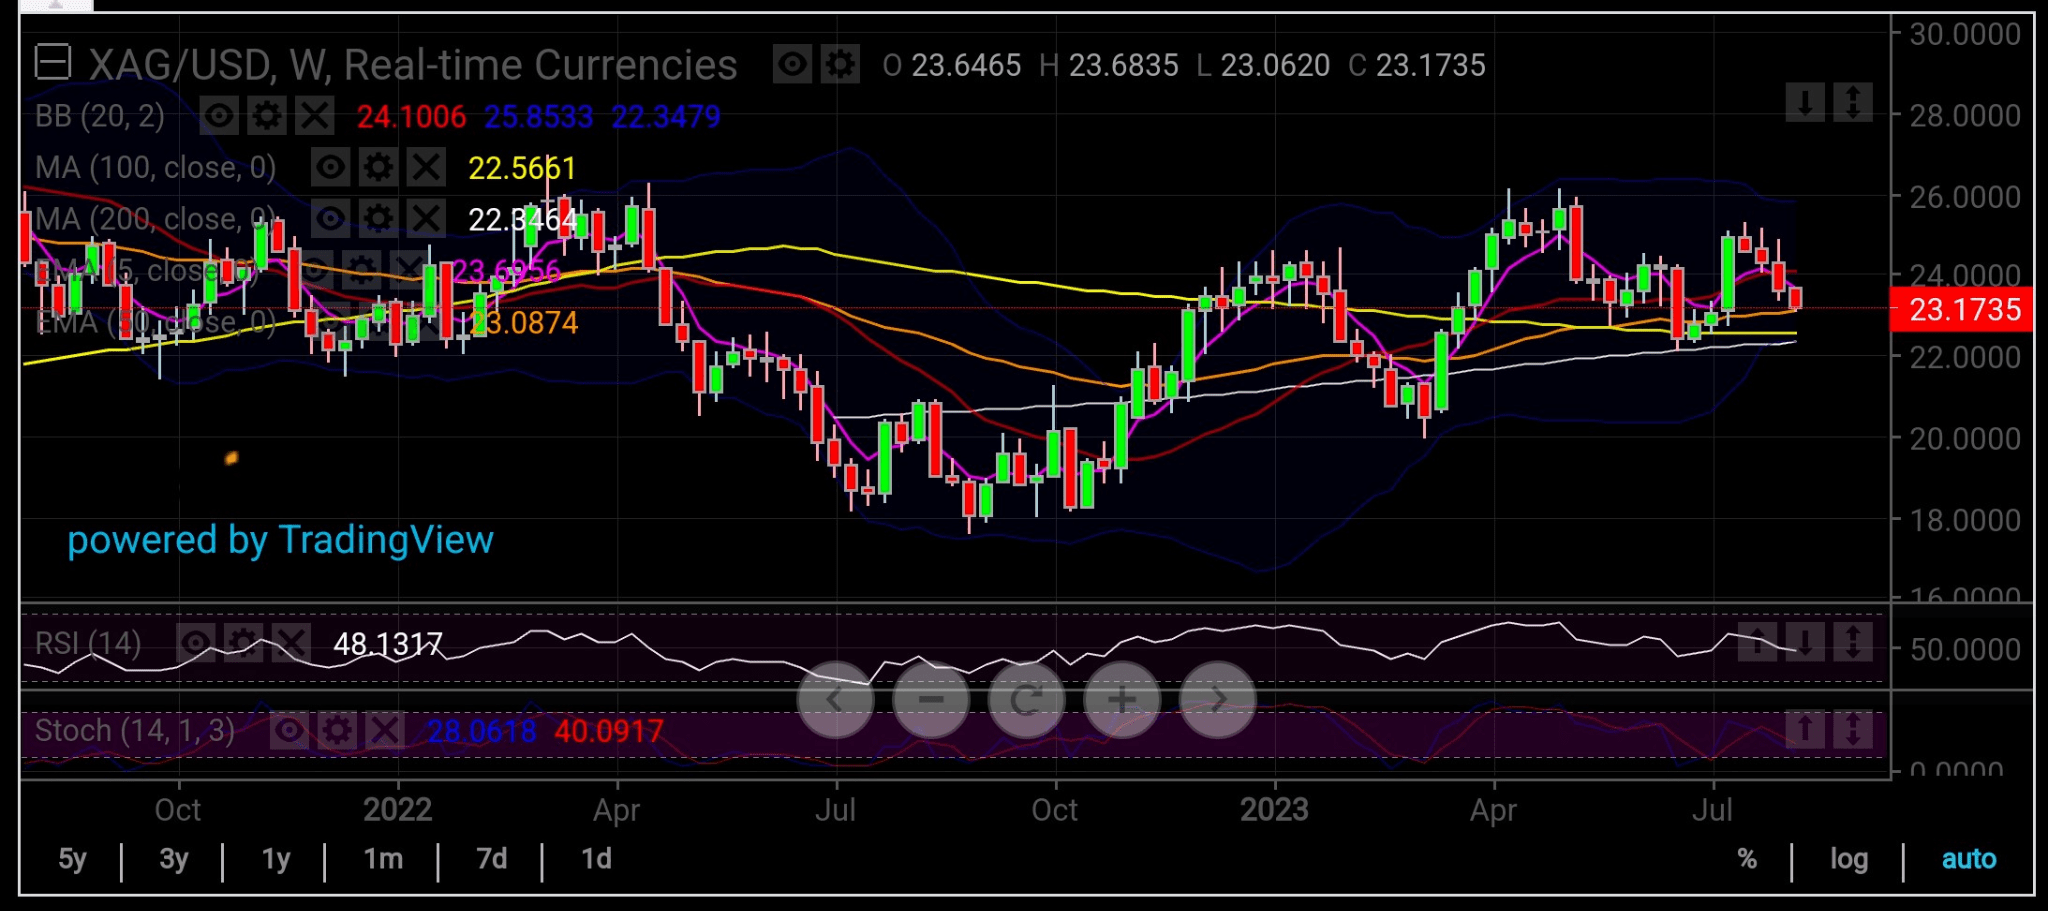The image size is (2048, 911).
Task: Click the 30.0000 price axis label
Action: click(1965, 34)
